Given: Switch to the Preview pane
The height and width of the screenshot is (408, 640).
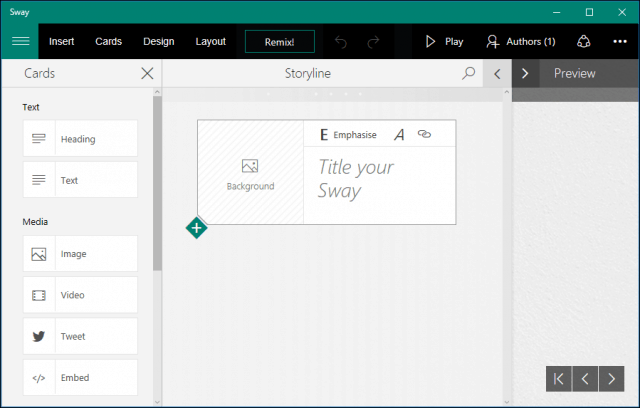Looking at the screenshot, I should (575, 73).
